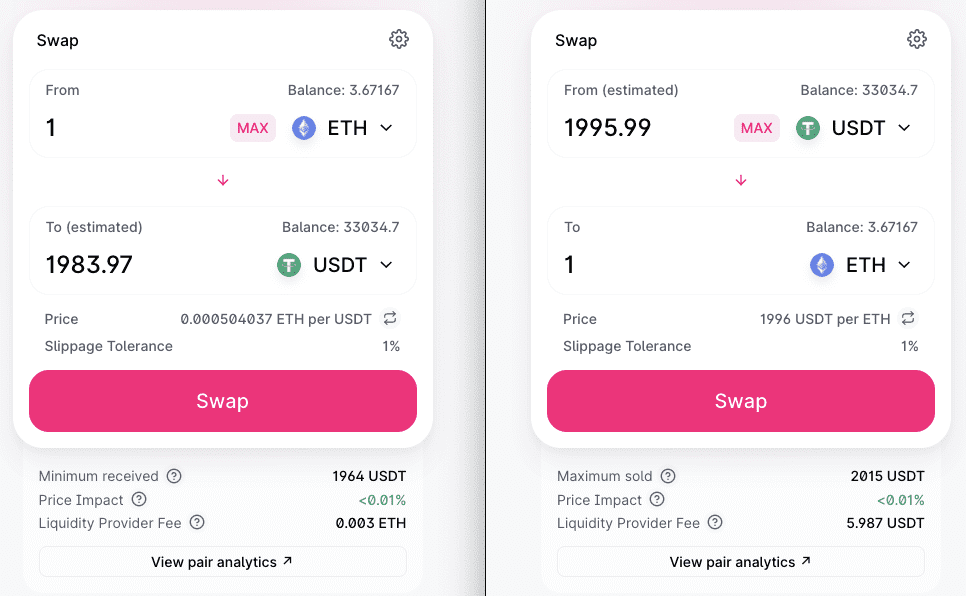This screenshot has height=596, width=966.
Task: Invert the USDT per ETH price display
Action: pyautogui.click(x=908, y=318)
